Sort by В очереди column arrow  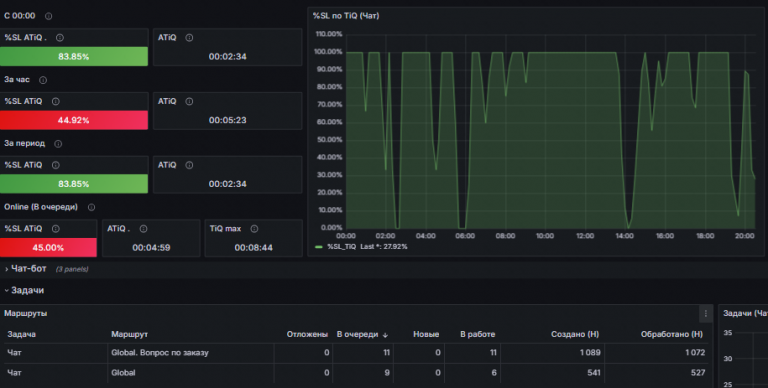point(385,335)
